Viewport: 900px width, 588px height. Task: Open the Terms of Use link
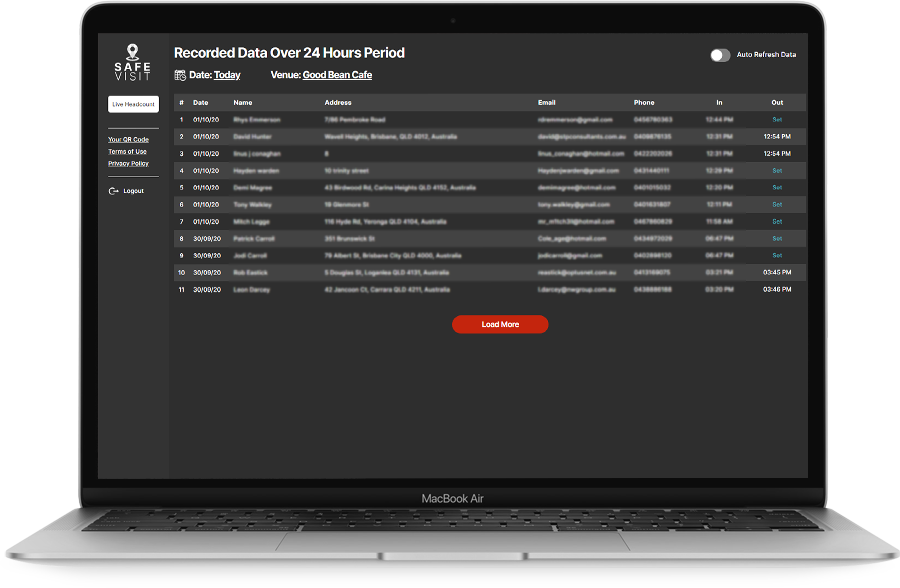(127, 152)
